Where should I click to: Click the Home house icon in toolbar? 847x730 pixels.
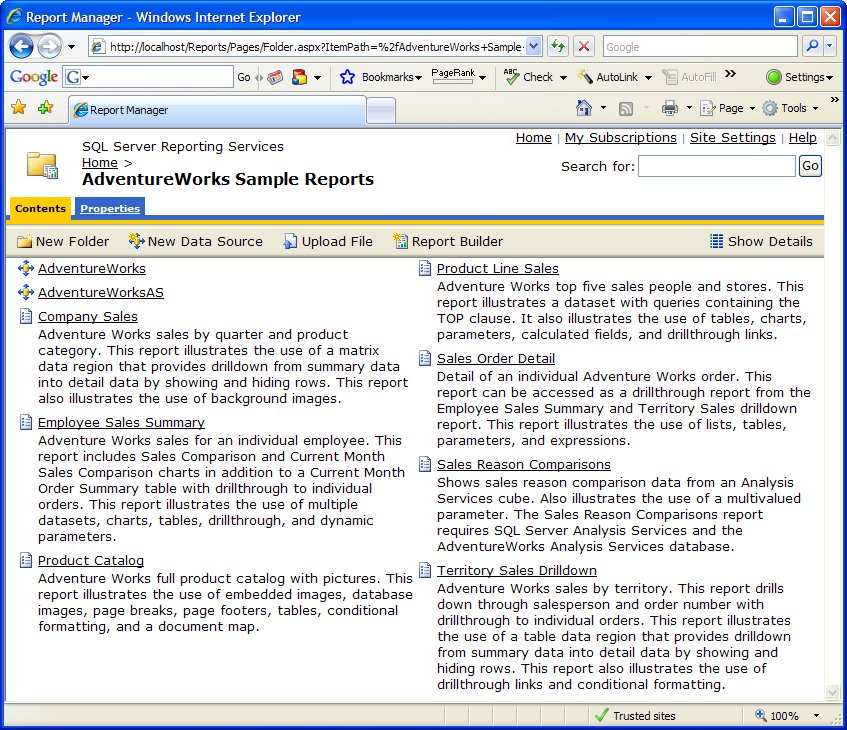(x=584, y=108)
